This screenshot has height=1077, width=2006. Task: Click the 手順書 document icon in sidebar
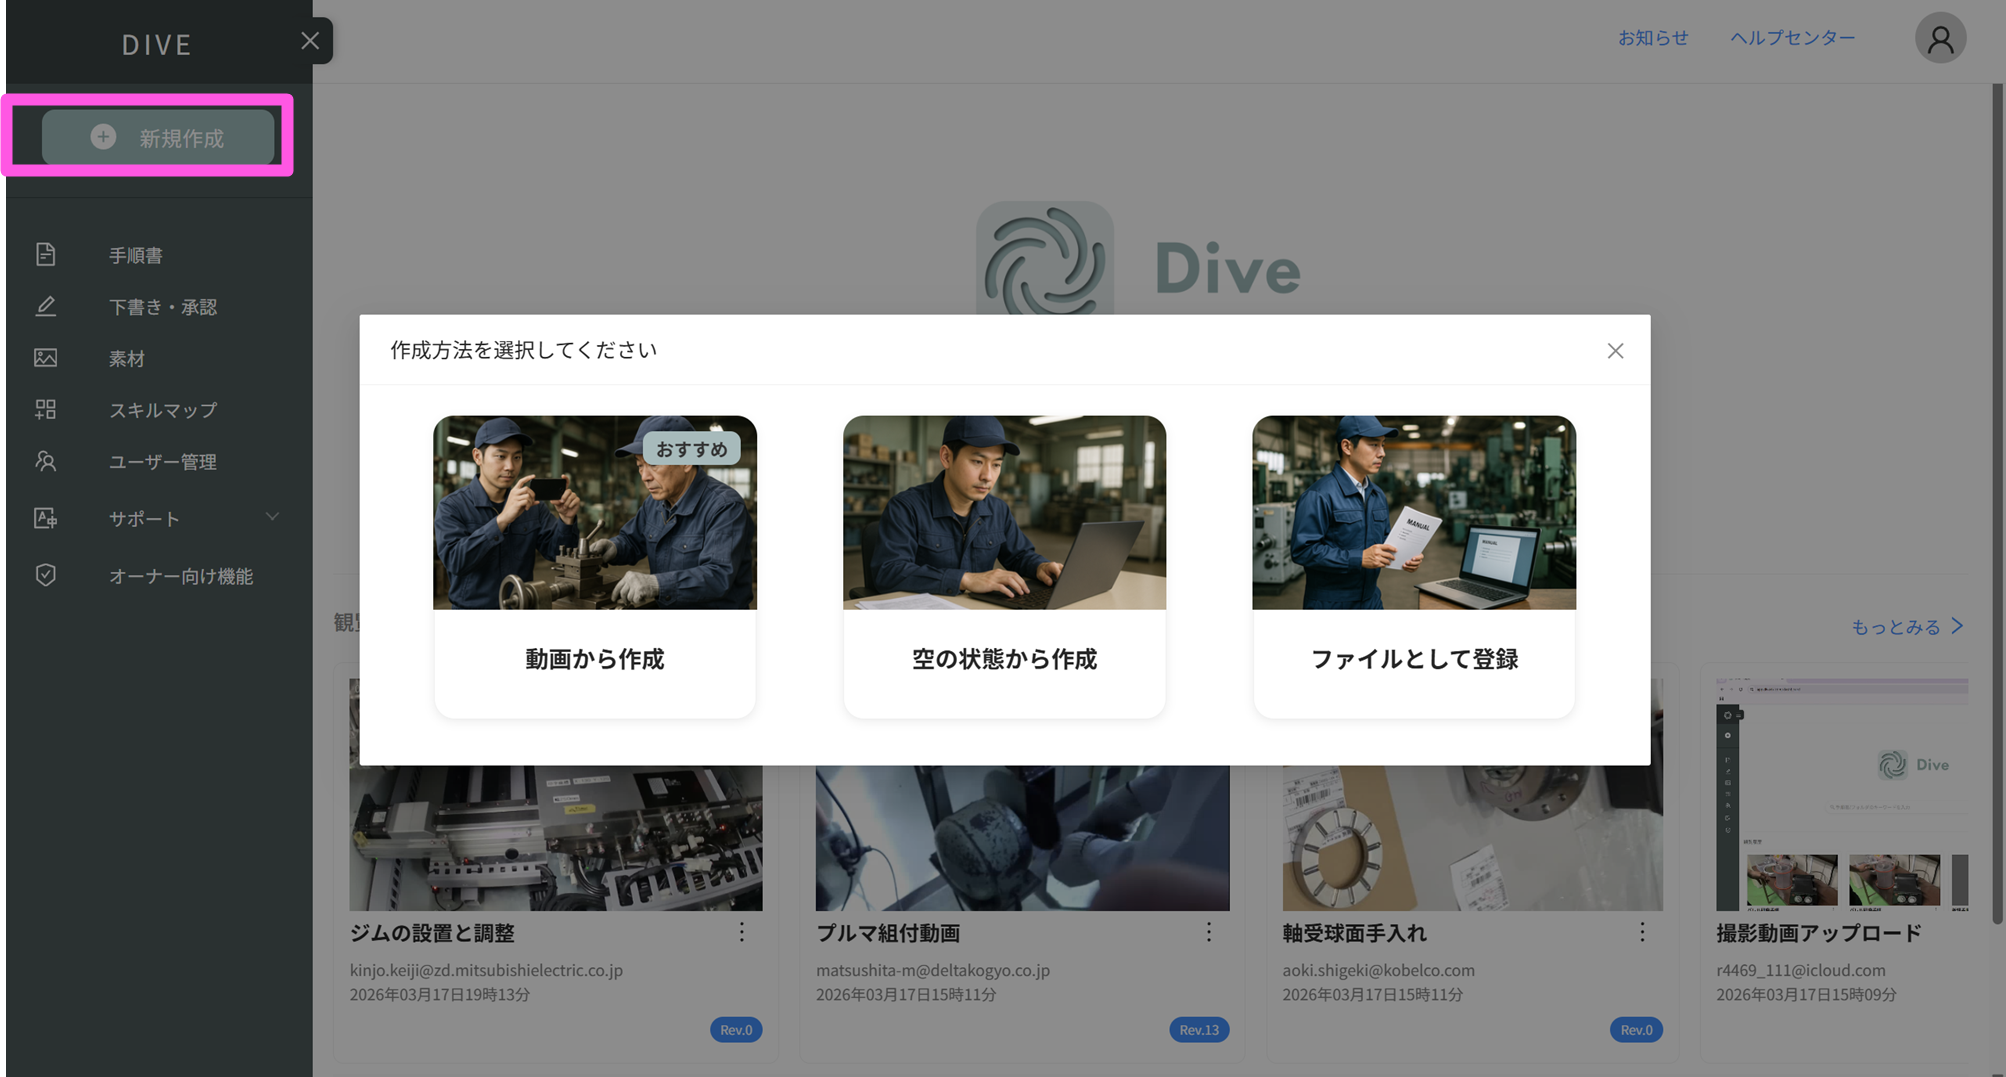point(46,255)
